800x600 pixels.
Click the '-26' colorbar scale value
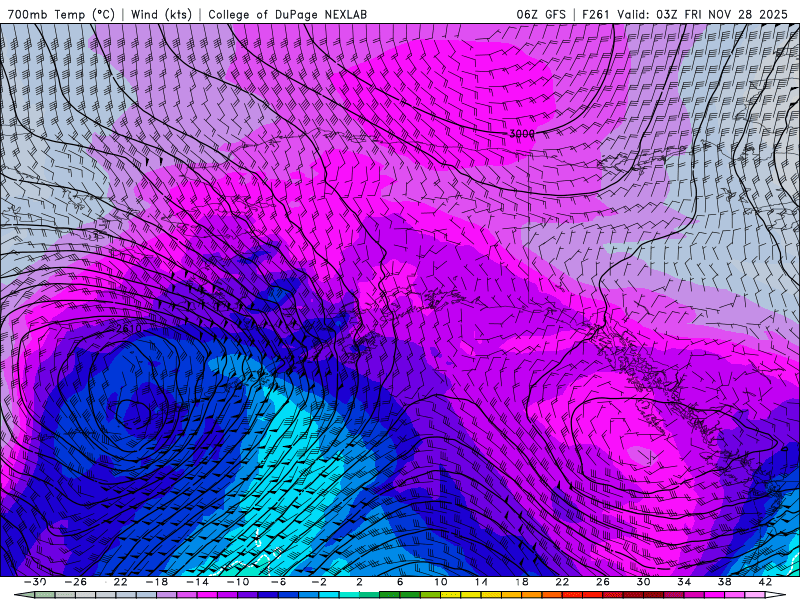(x=76, y=582)
